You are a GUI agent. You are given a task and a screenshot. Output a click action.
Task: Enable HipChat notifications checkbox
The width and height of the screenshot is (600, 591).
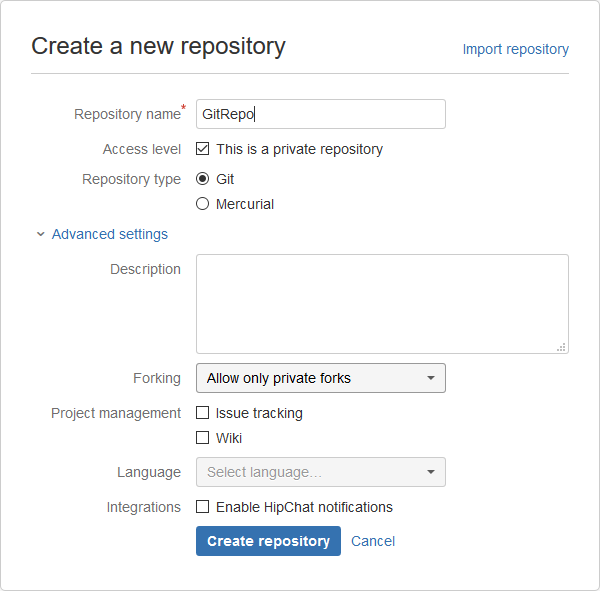pyautogui.click(x=203, y=507)
